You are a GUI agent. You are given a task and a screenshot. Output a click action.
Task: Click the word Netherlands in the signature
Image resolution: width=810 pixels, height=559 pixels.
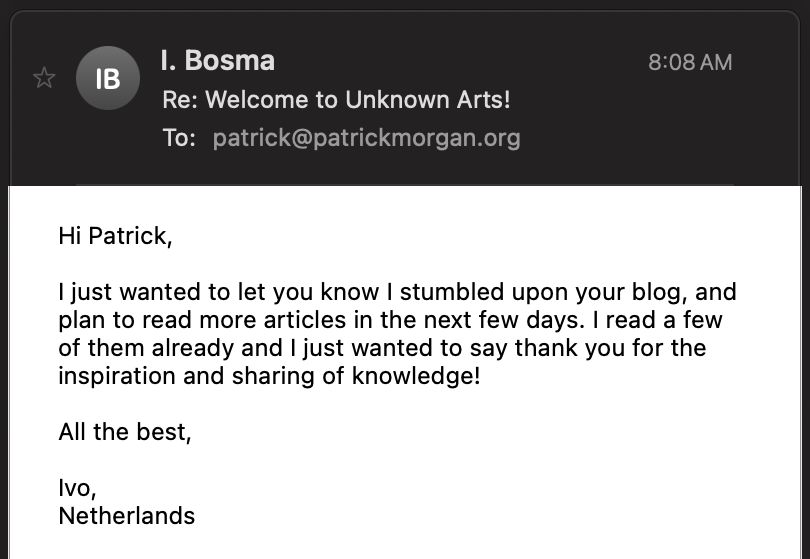click(127, 516)
